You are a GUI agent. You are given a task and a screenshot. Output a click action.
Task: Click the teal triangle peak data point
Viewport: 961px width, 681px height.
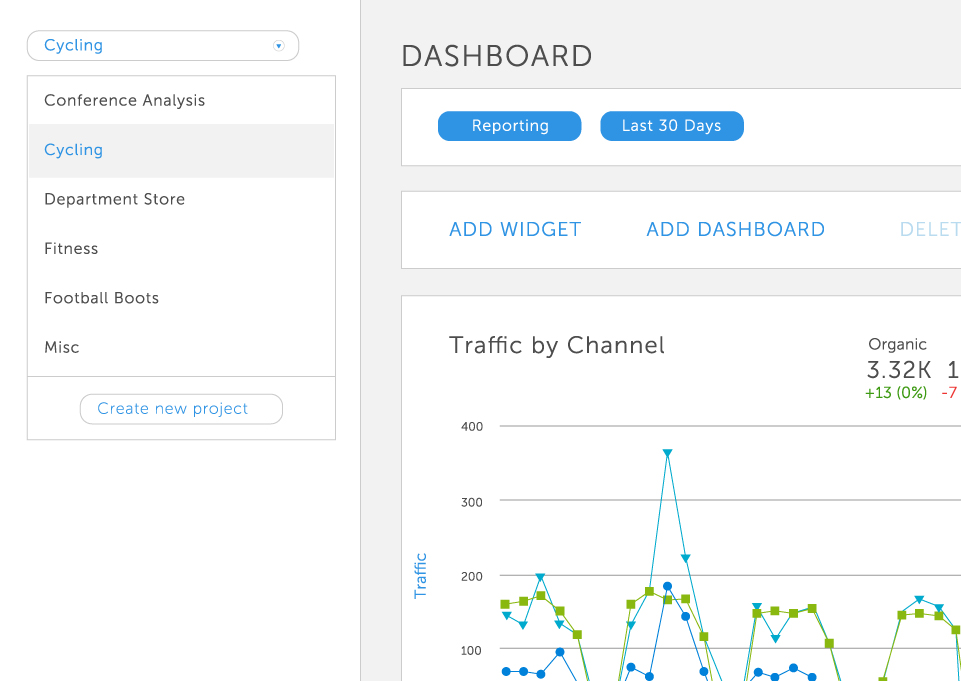667,454
